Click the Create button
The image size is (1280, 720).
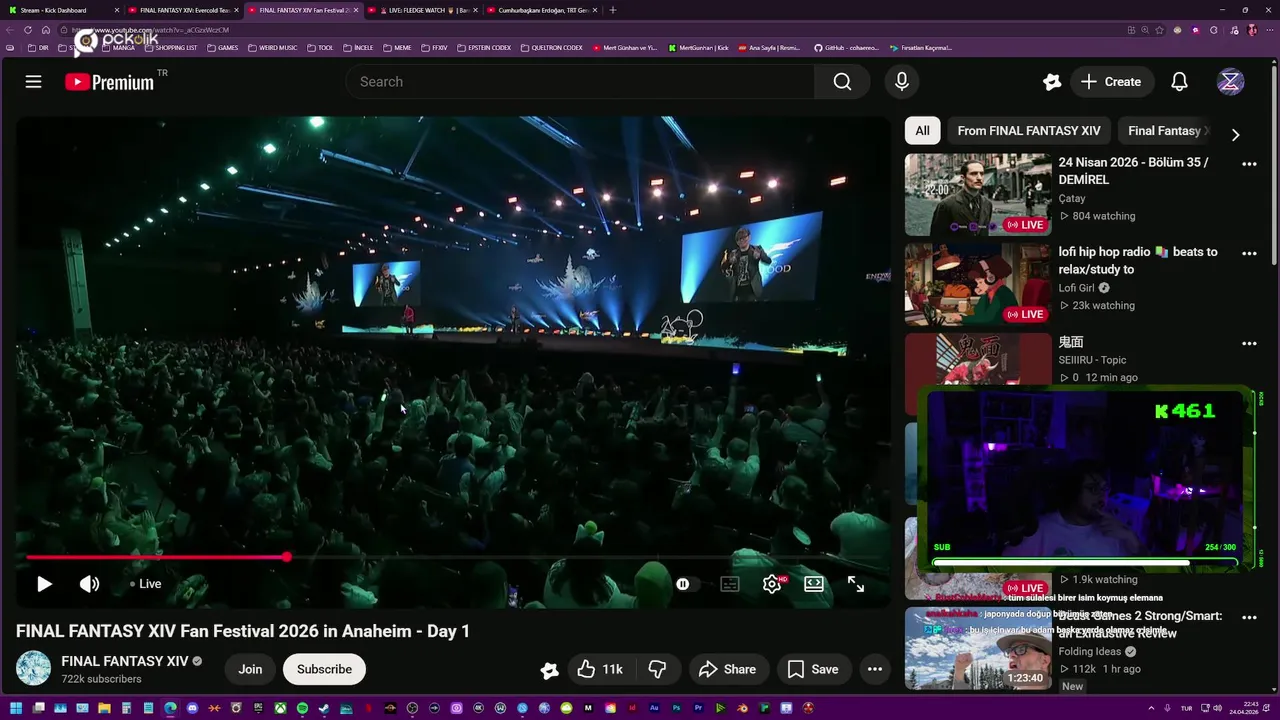coord(1110,82)
